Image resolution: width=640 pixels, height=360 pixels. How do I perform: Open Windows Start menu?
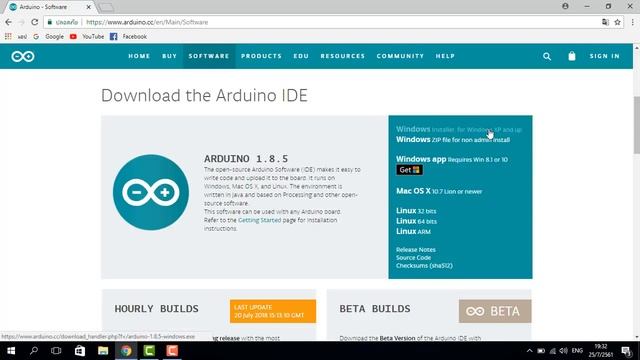pyautogui.click(x=11, y=351)
